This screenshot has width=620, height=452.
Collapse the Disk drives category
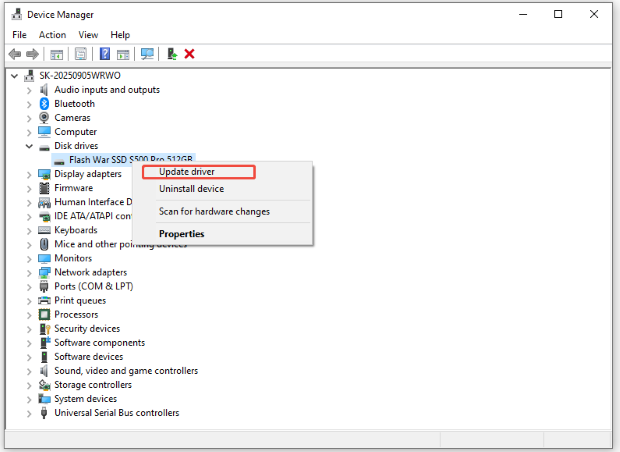[28, 146]
